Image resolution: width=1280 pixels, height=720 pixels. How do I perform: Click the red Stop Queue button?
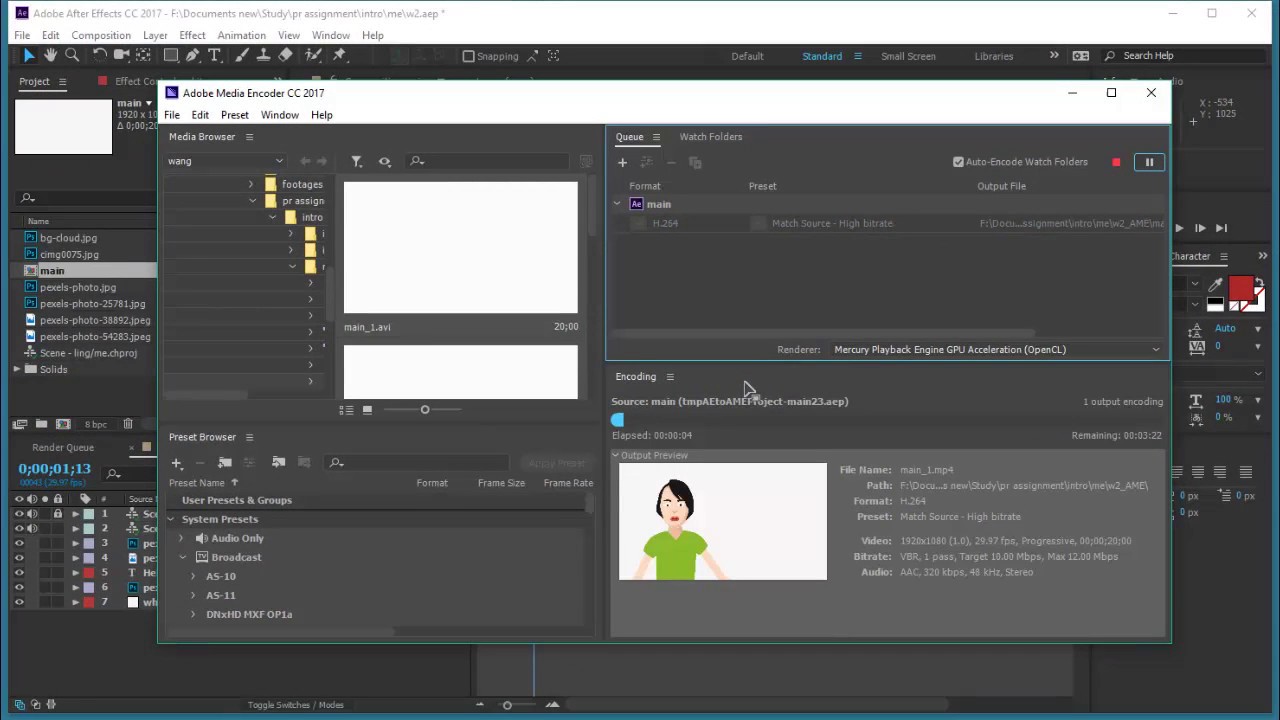[x=1116, y=162]
